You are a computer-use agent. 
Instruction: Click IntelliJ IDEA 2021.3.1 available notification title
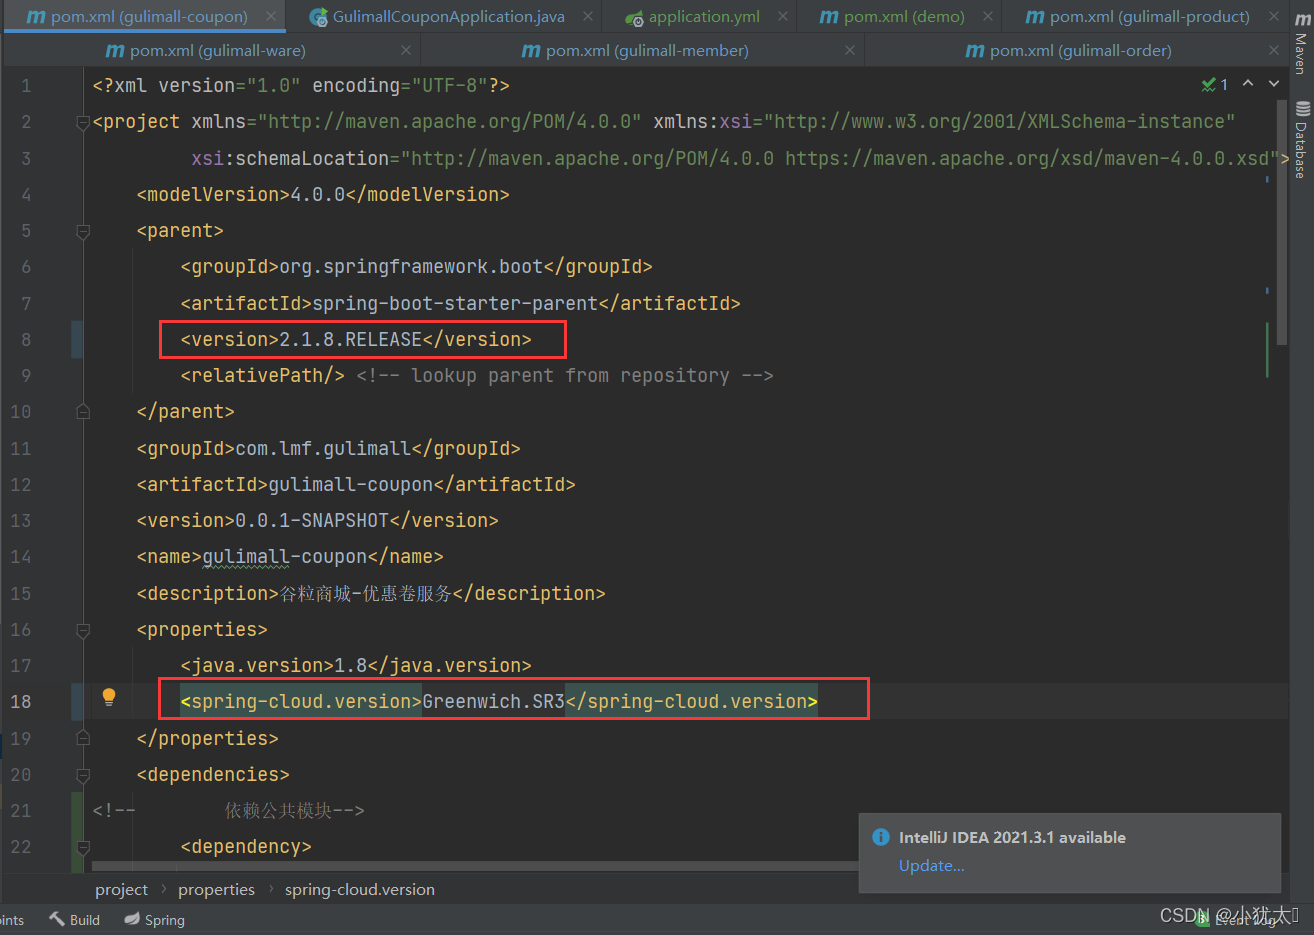click(x=1012, y=838)
